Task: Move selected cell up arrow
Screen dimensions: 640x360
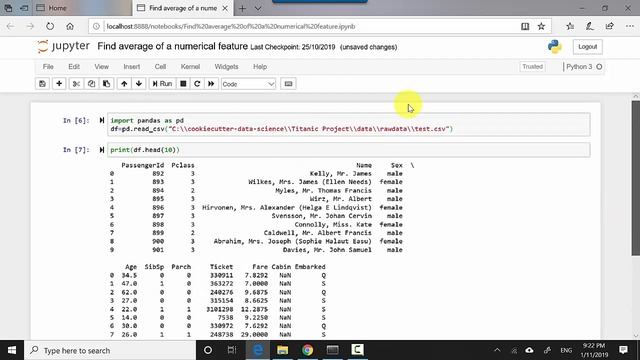Action: click(x=124, y=84)
